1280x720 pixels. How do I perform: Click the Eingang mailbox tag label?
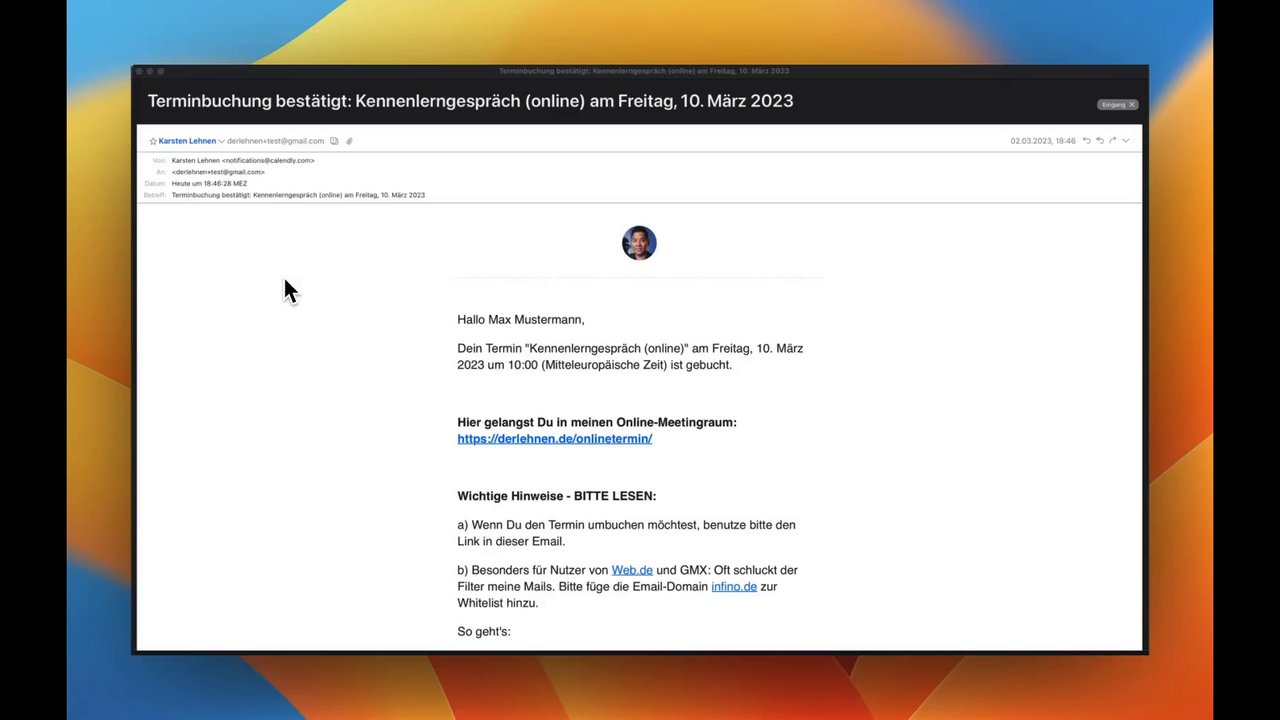click(x=1113, y=104)
